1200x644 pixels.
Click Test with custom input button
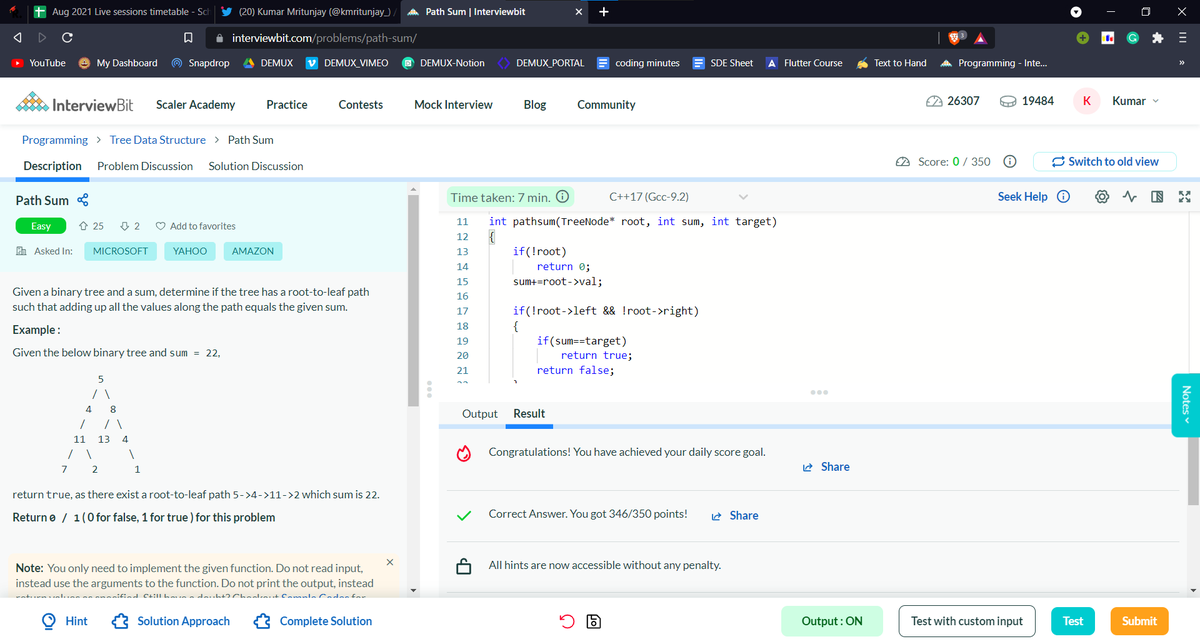point(967,621)
